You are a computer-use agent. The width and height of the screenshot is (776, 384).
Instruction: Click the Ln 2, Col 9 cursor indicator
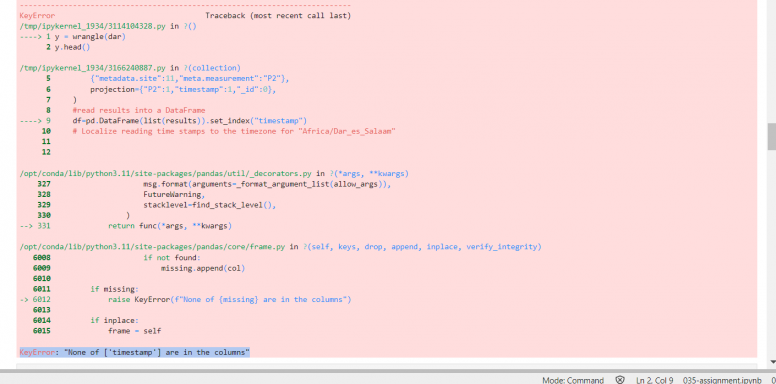(655, 380)
